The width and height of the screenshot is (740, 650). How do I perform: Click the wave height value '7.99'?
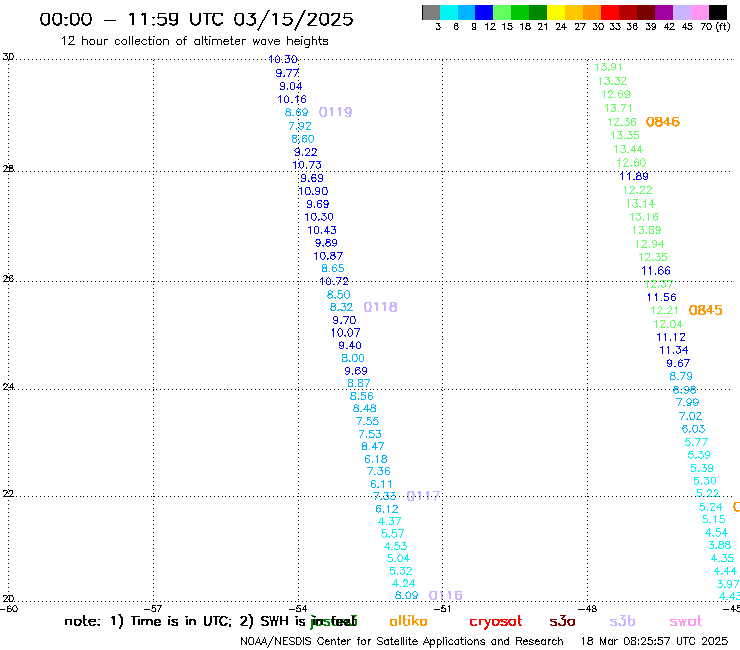[687, 403]
